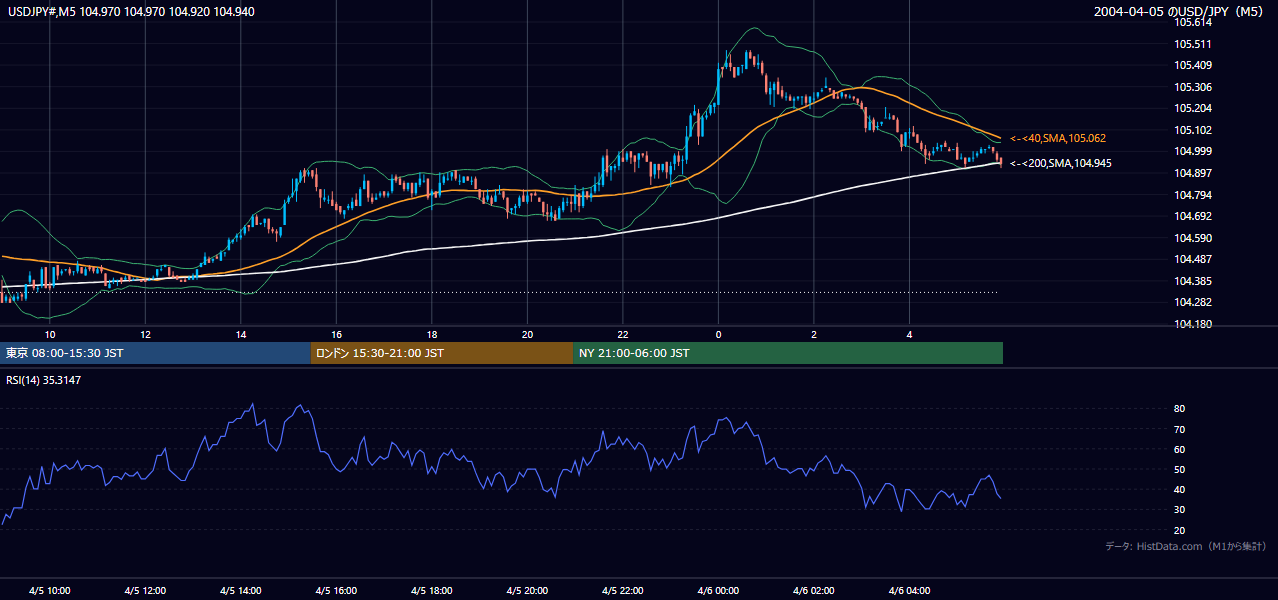Click price axis value 105.204
The height and width of the screenshot is (600, 1278).
point(1193,108)
